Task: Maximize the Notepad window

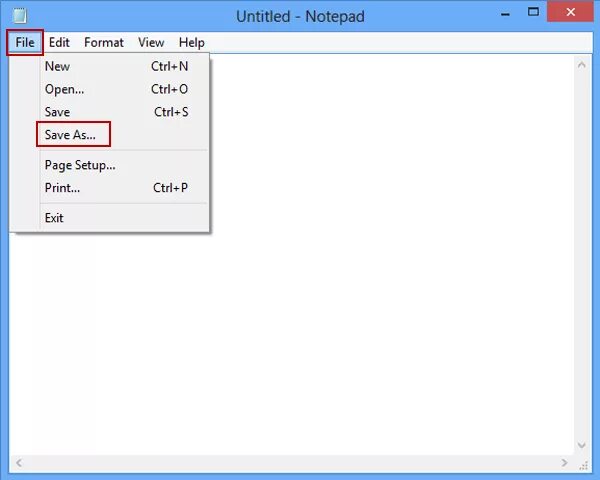Action: pos(533,12)
